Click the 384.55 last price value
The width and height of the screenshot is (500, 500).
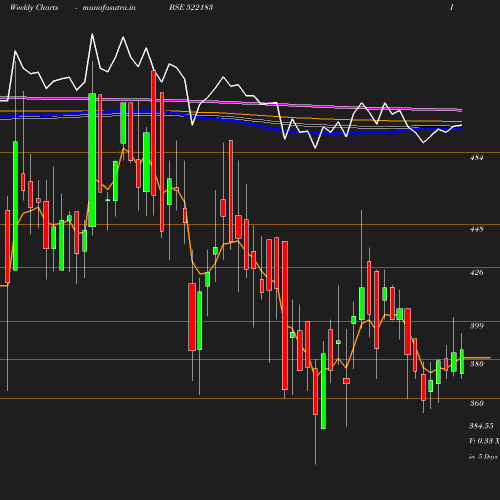tap(481, 426)
